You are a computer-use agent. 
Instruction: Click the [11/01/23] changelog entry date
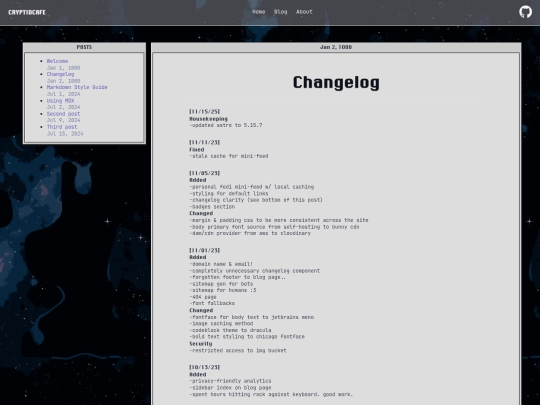click(x=205, y=250)
